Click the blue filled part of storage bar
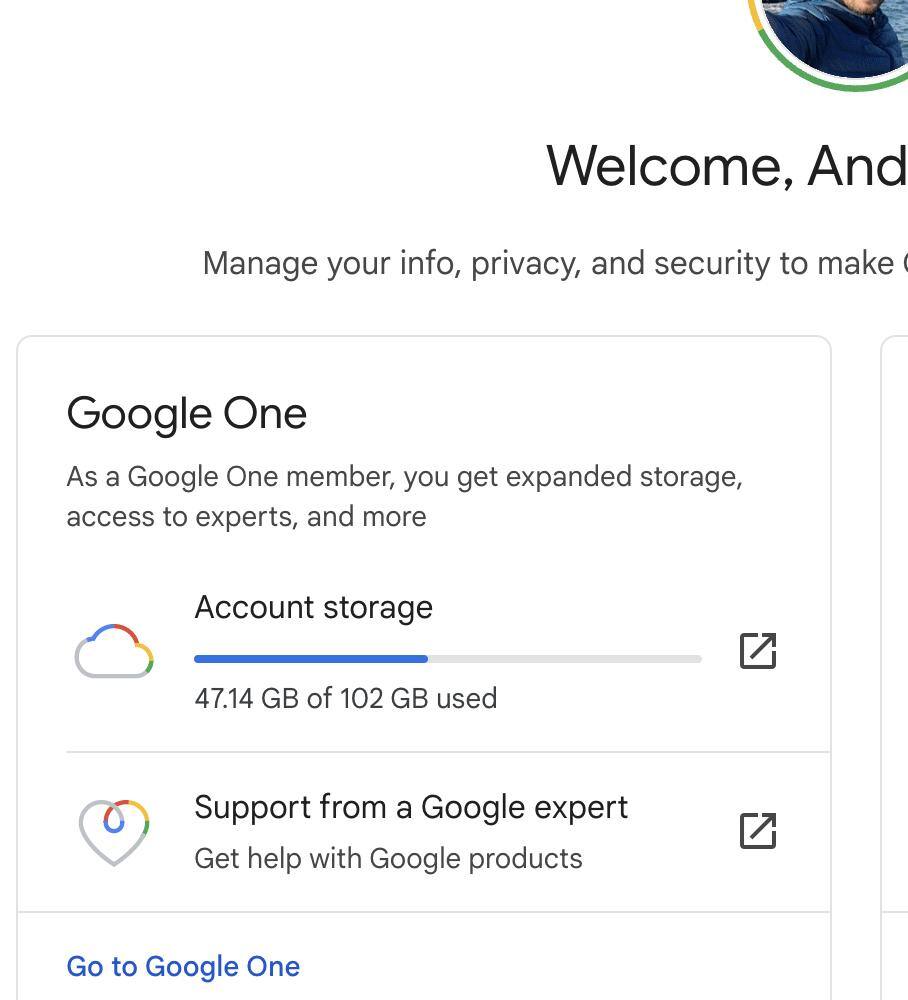The height and width of the screenshot is (1000, 908). coord(310,659)
